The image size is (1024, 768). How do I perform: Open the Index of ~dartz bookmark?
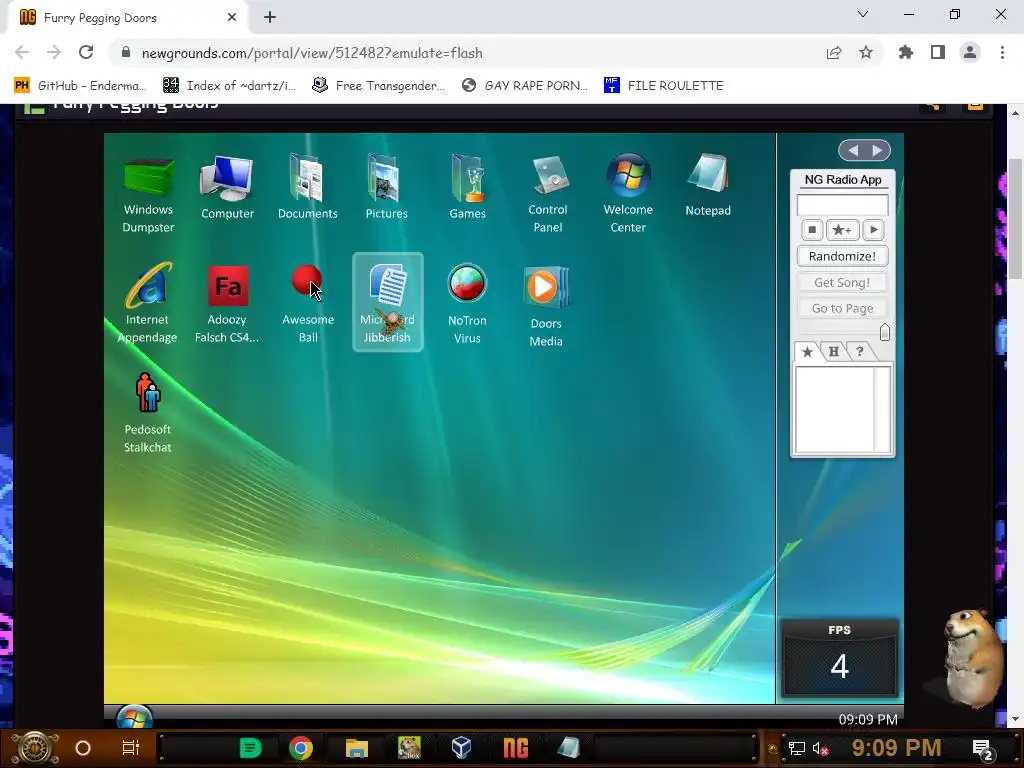pos(229,86)
